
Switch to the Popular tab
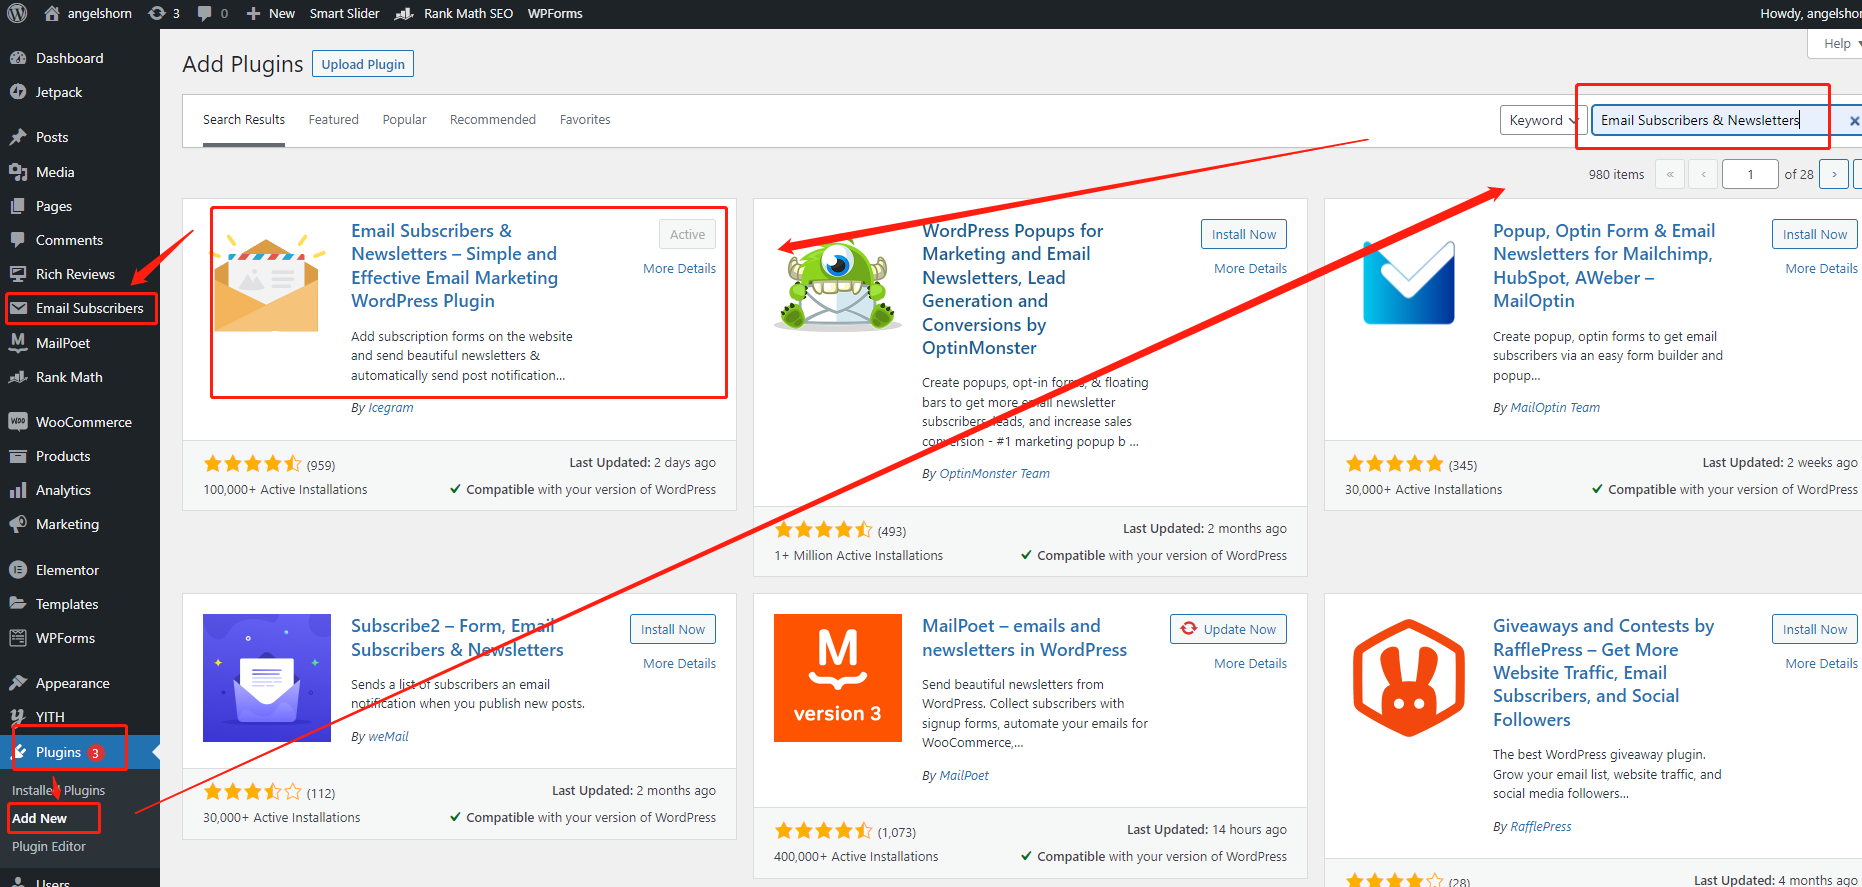[404, 120]
